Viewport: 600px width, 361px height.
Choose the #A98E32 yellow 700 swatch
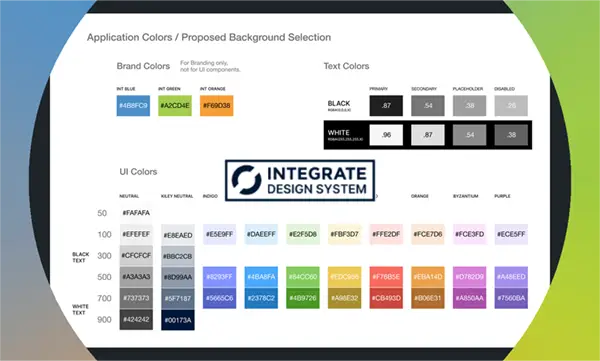click(x=345, y=298)
